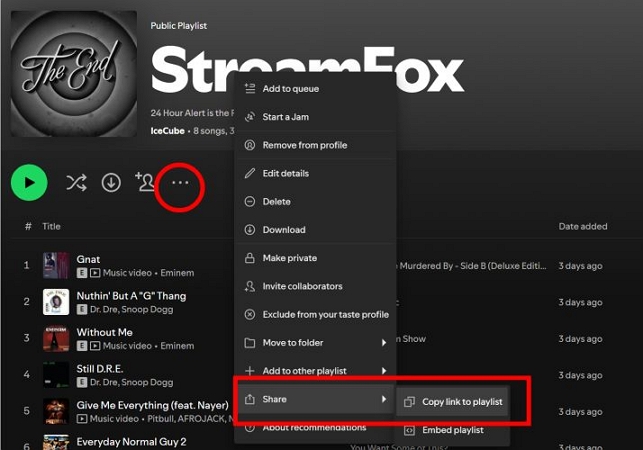The width and height of the screenshot is (643, 450).
Task: Click music video icon on Without Me row
Action: click(x=95, y=346)
